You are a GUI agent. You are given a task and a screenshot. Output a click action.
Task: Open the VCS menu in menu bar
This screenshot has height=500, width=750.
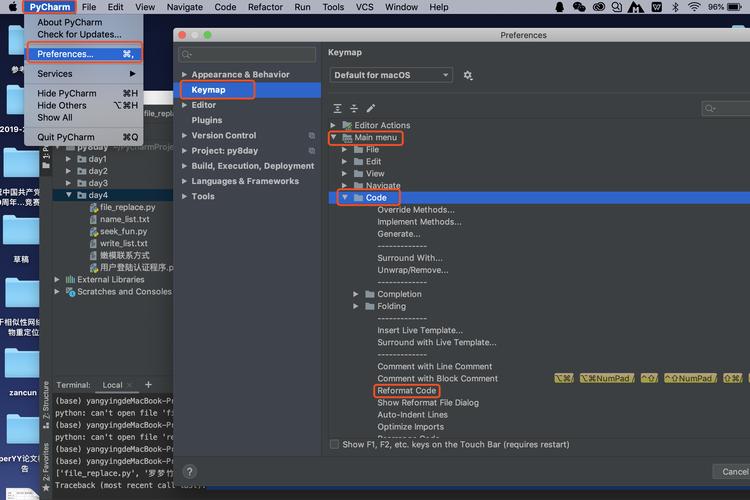(x=364, y=7)
